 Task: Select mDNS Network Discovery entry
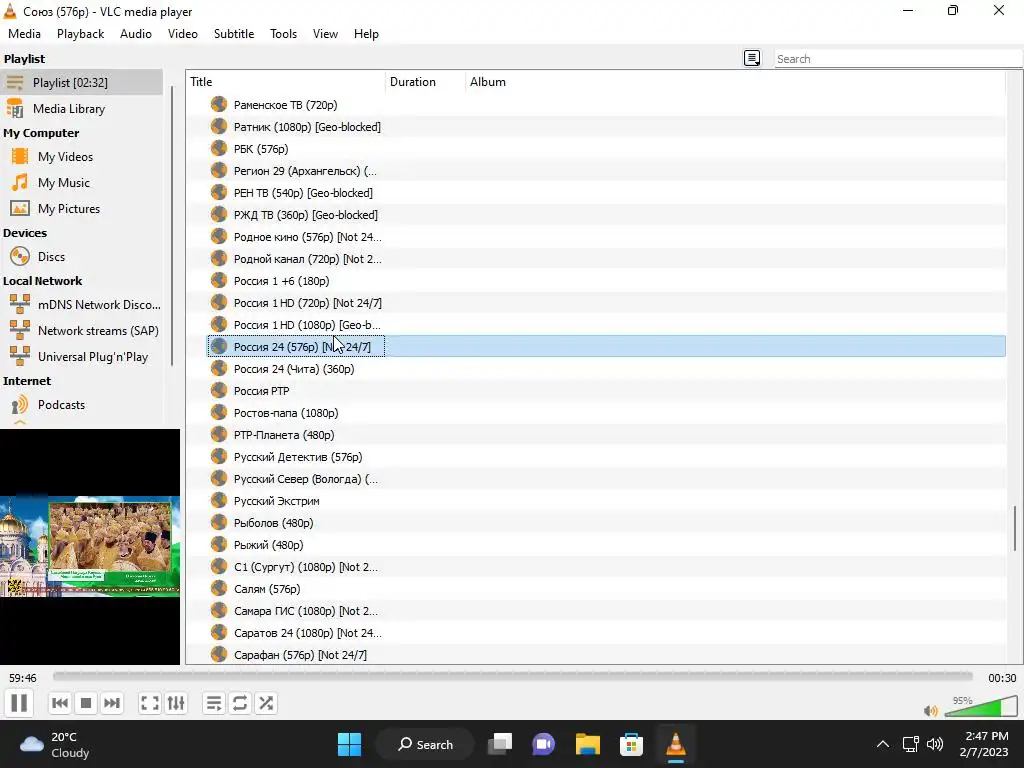[x=82, y=305]
